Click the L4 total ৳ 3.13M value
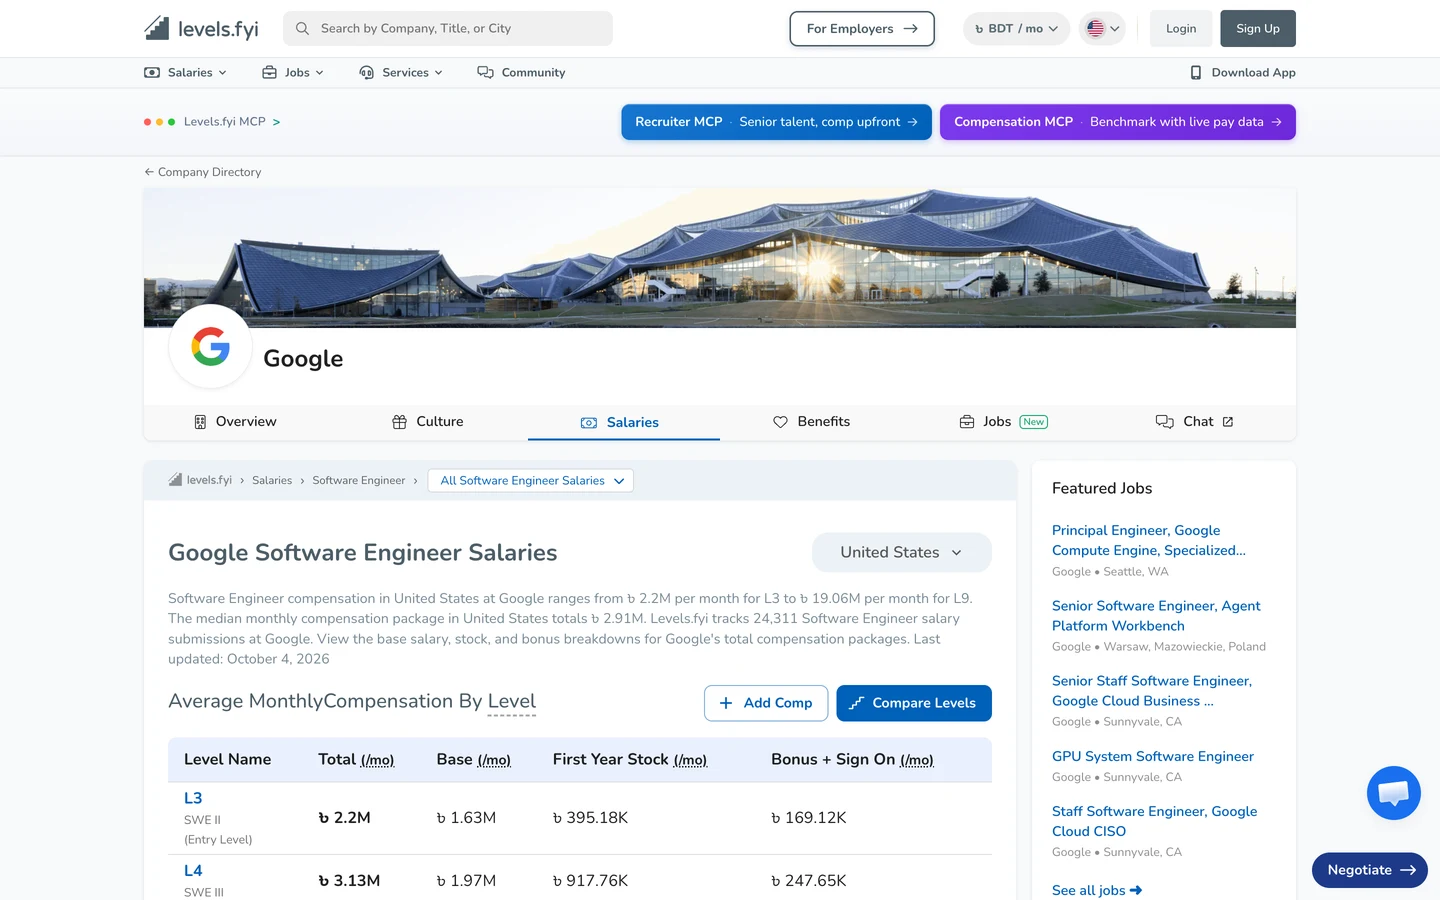The height and width of the screenshot is (900, 1440). tap(349, 881)
